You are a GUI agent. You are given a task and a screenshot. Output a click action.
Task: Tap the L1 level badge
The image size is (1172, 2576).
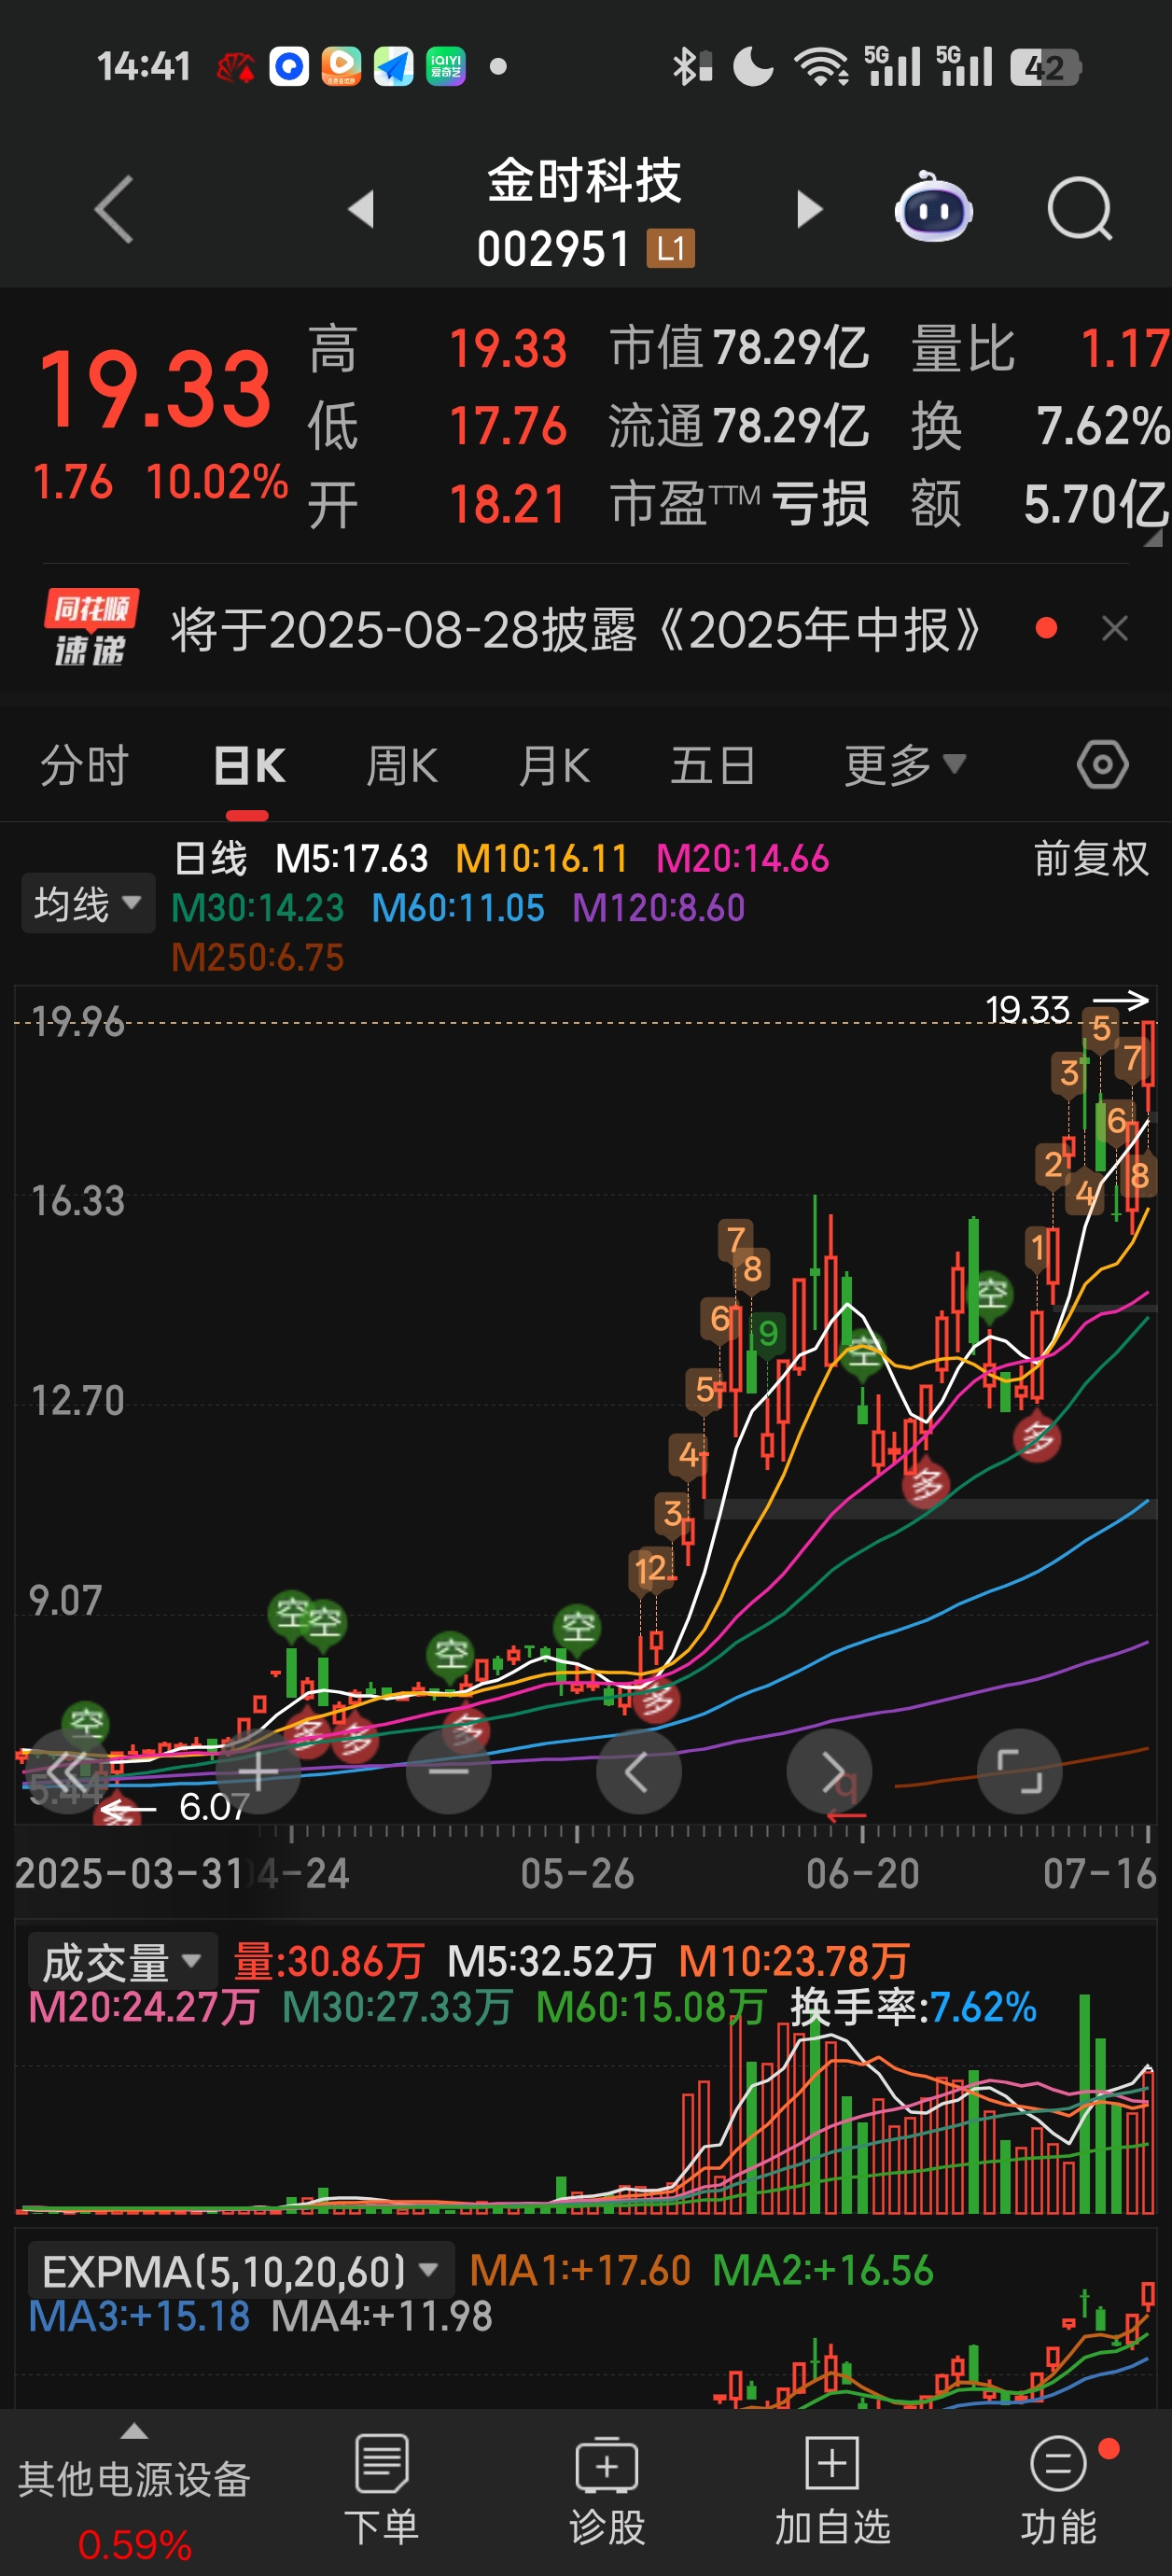[x=670, y=249]
